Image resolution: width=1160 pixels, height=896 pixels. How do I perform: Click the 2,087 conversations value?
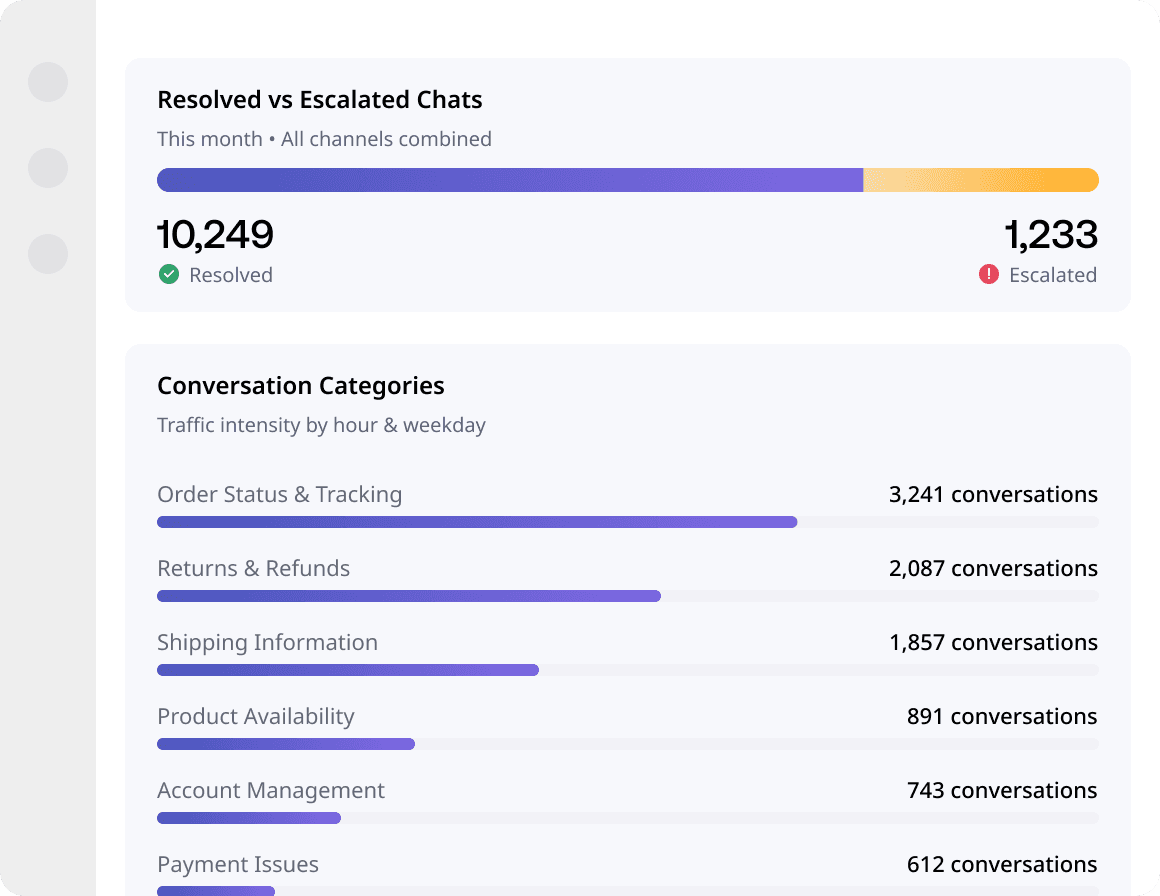(993, 569)
